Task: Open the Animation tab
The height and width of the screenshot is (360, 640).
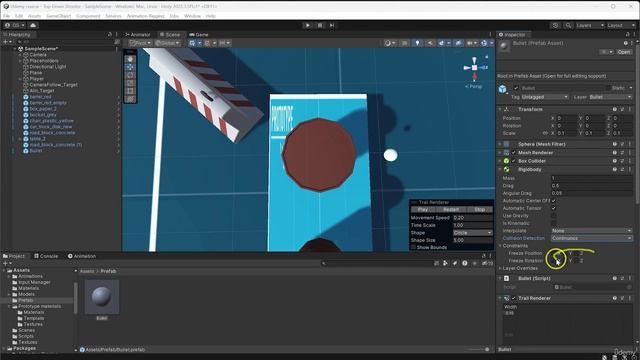Action: pyautogui.click(x=82, y=256)
